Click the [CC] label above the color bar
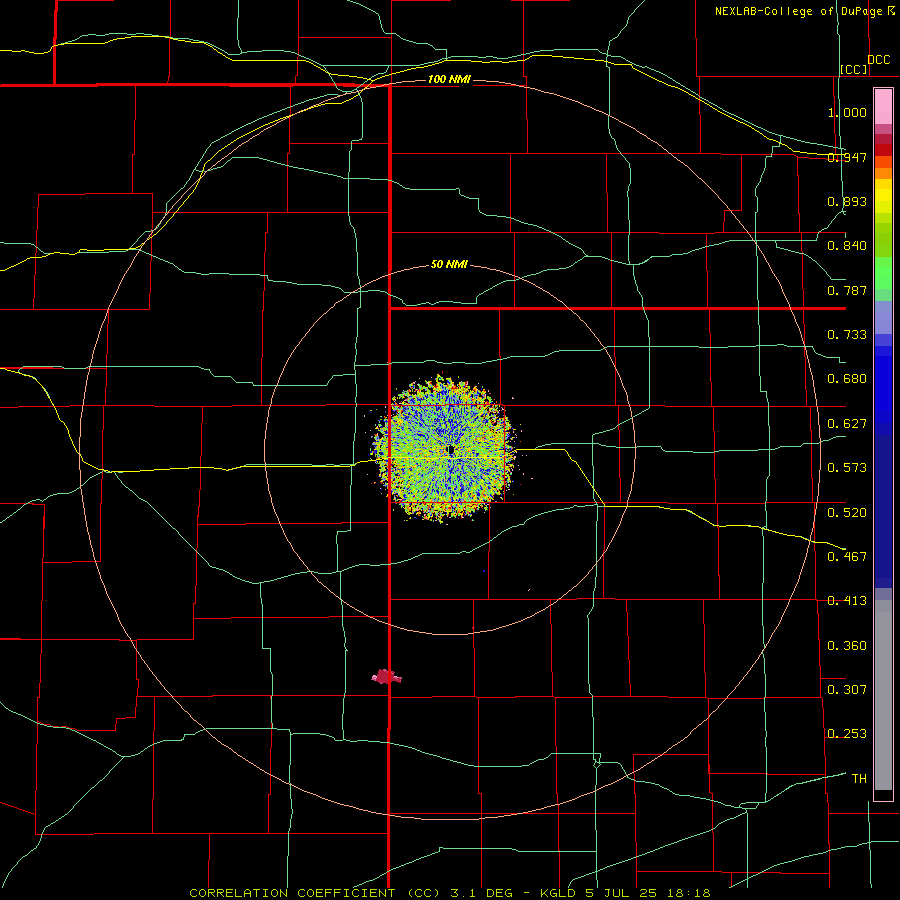900x900 pixels. (x=854, y=69)
